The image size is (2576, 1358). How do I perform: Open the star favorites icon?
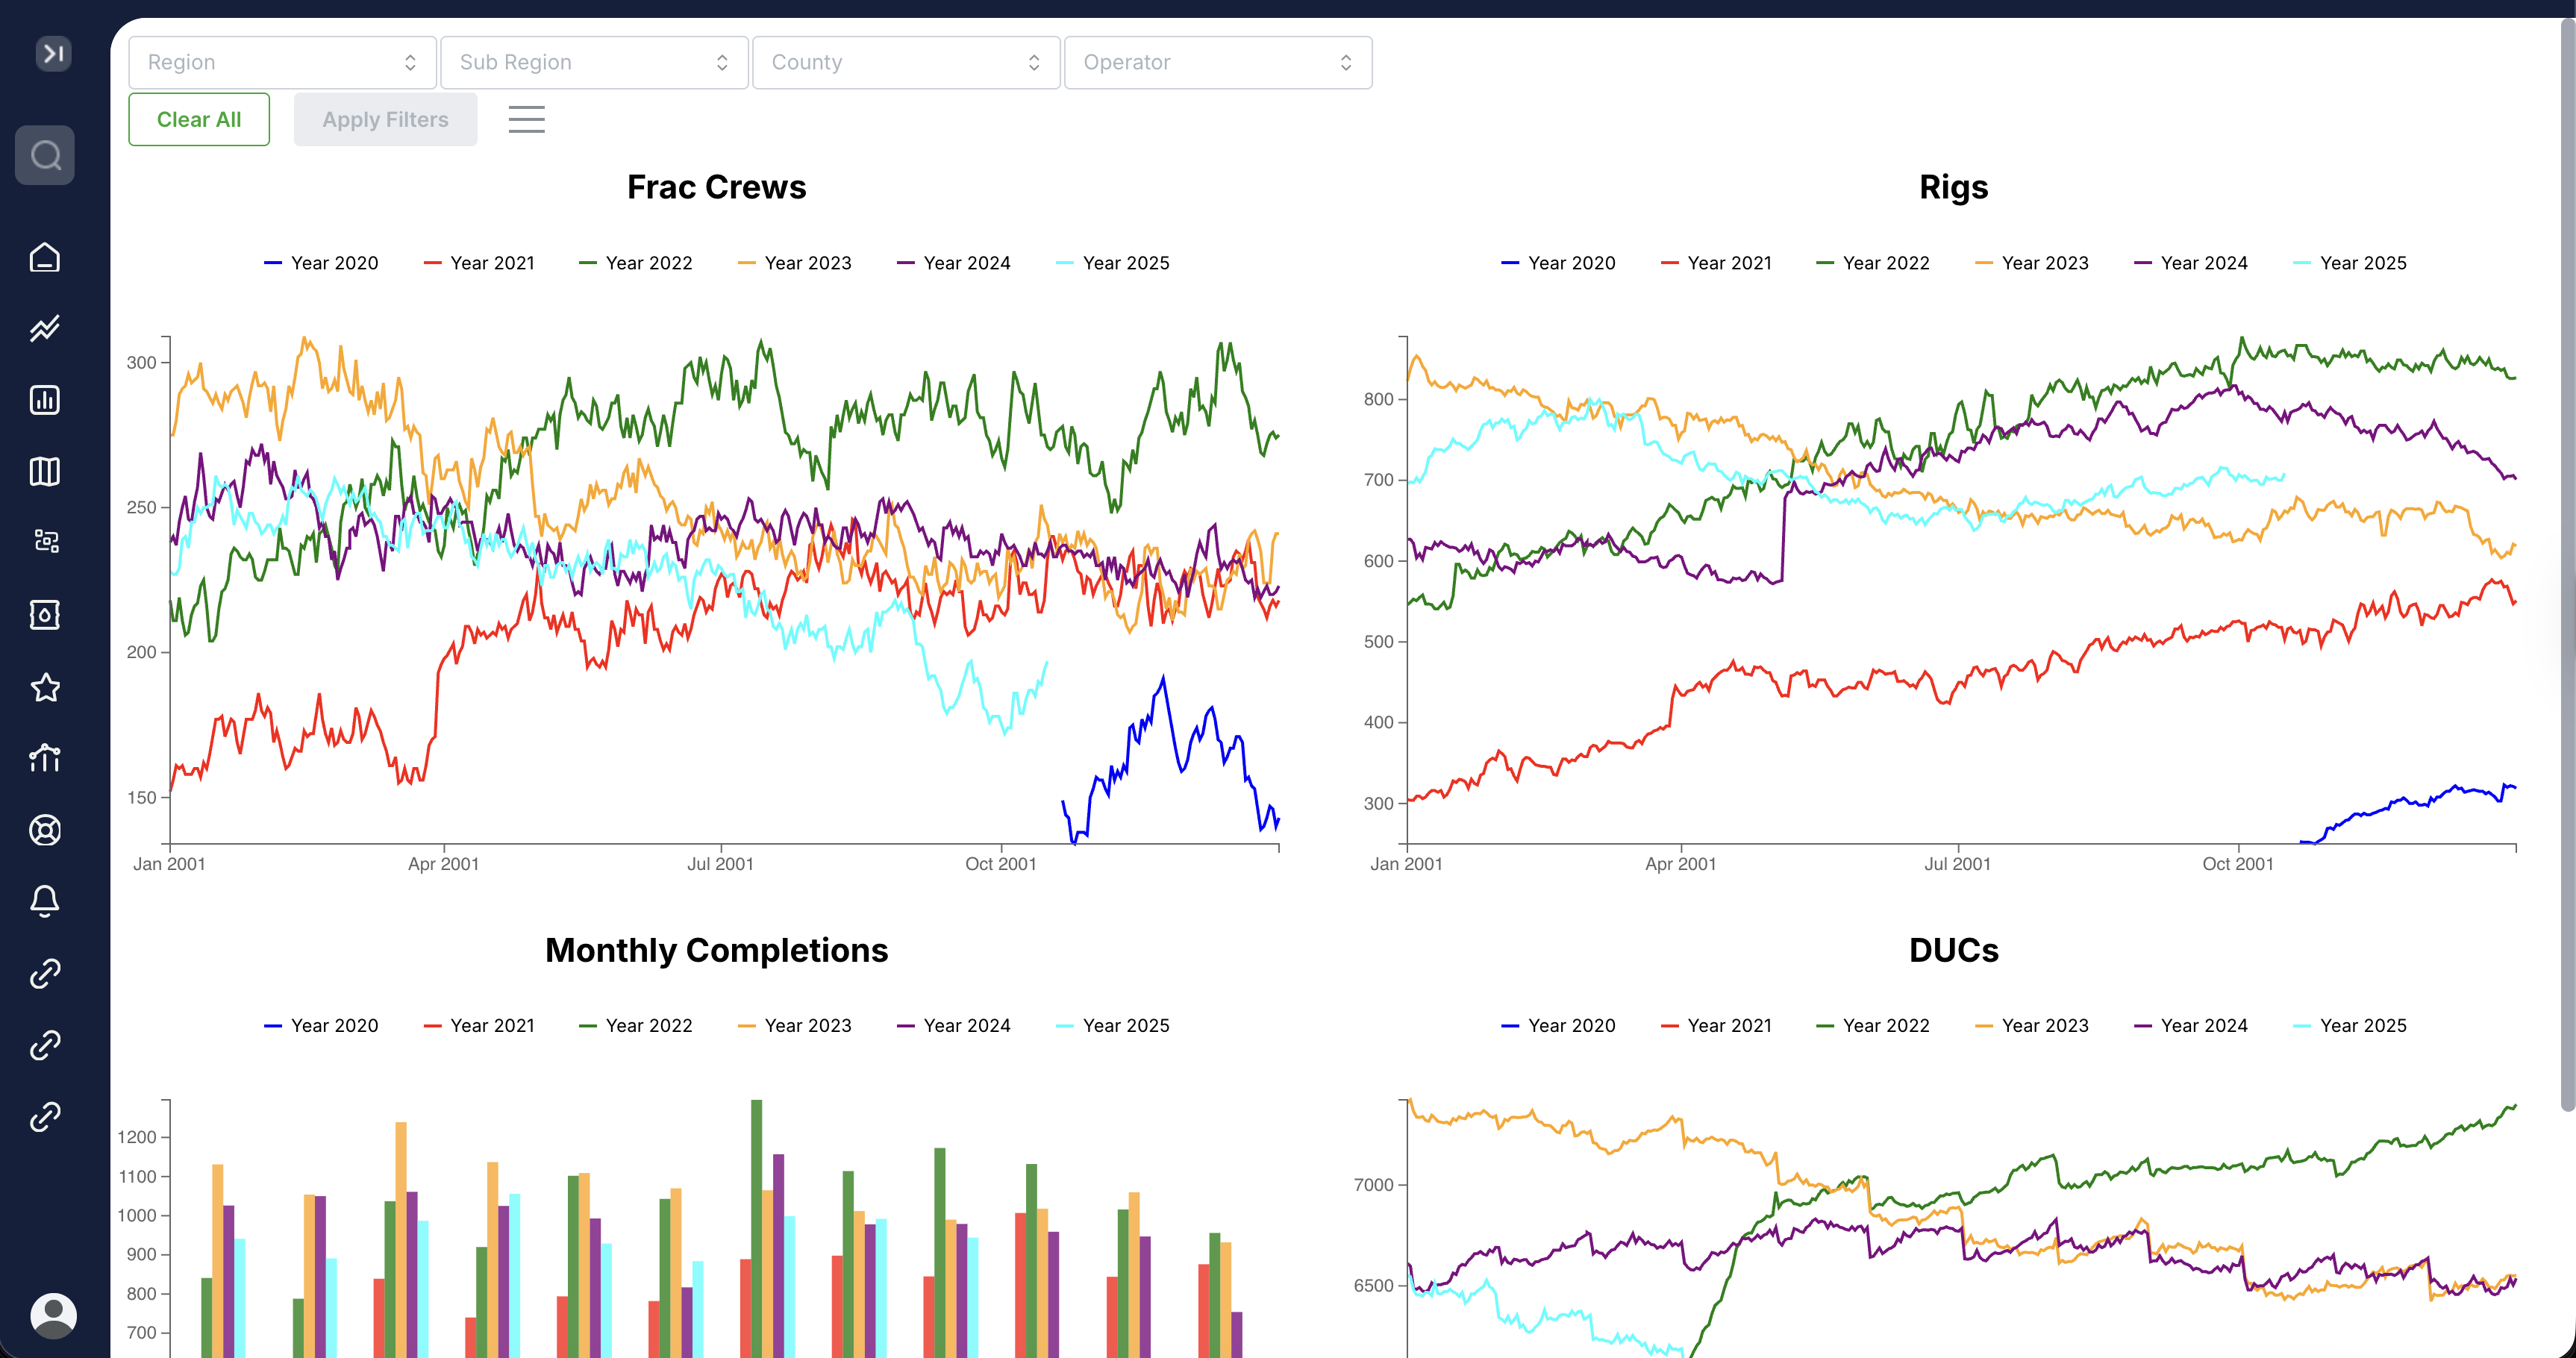(45, 687)
